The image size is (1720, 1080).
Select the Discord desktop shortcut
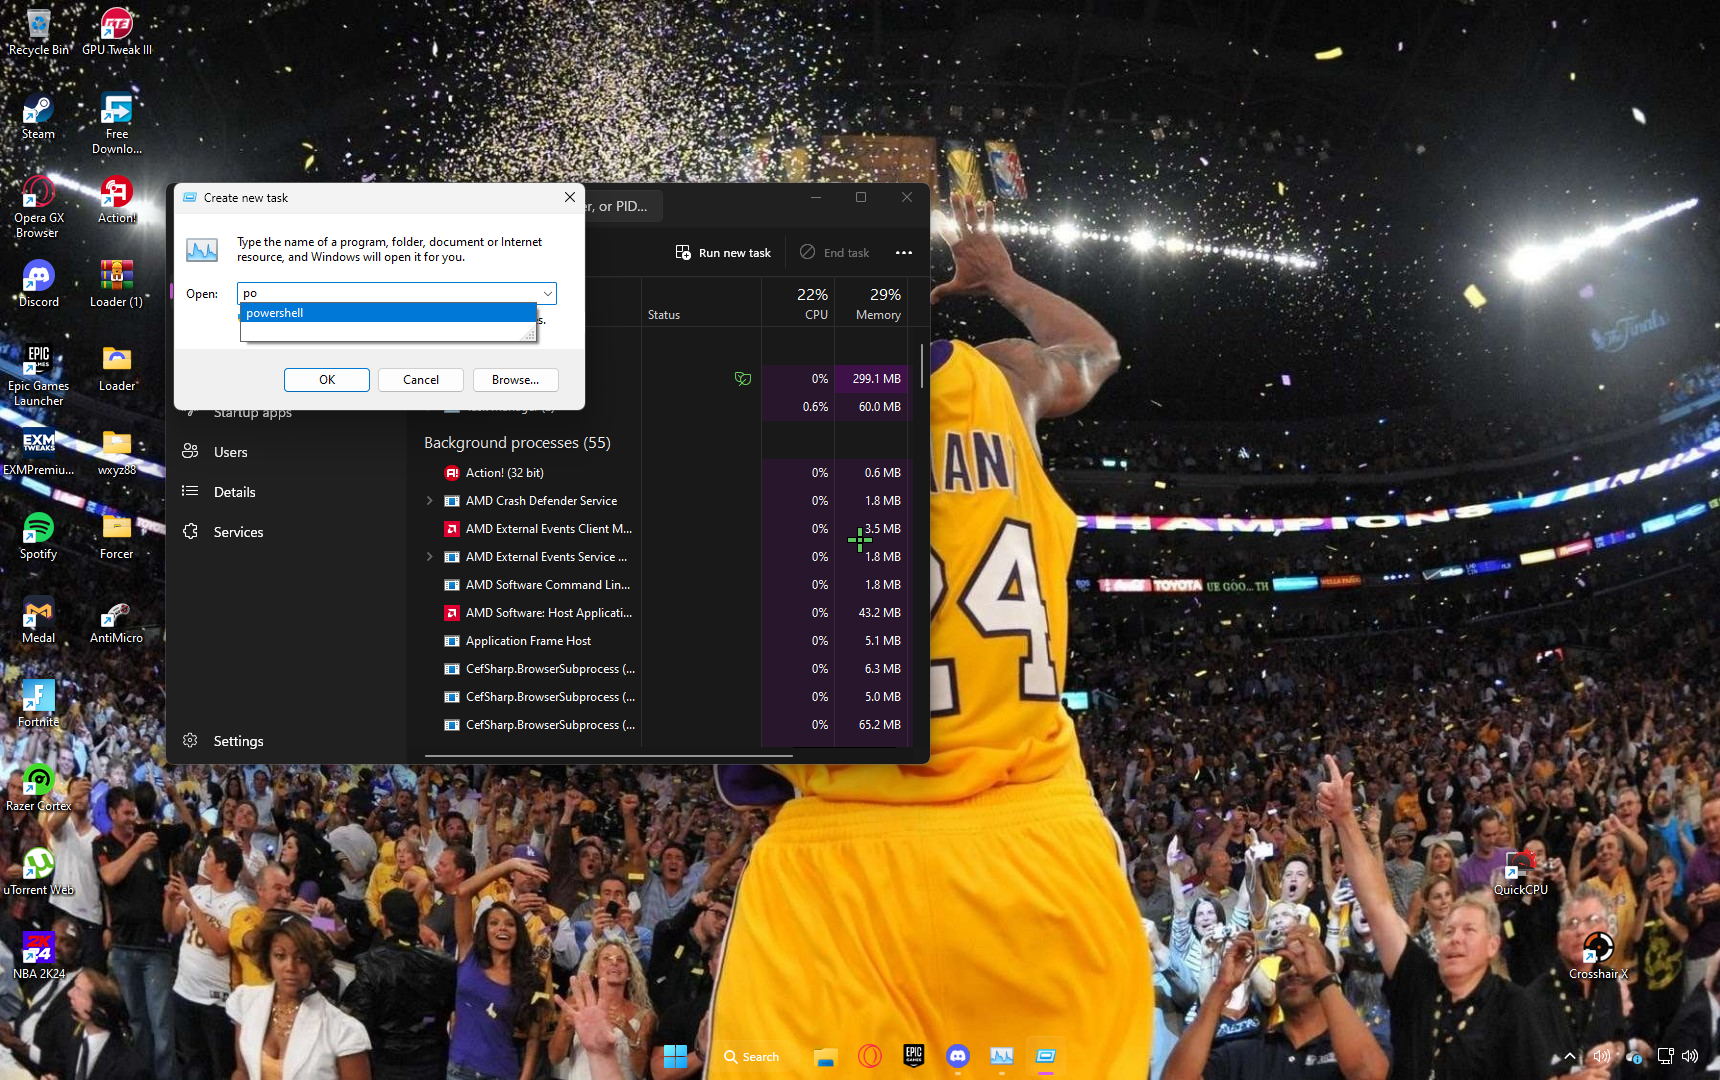point(38,284)
